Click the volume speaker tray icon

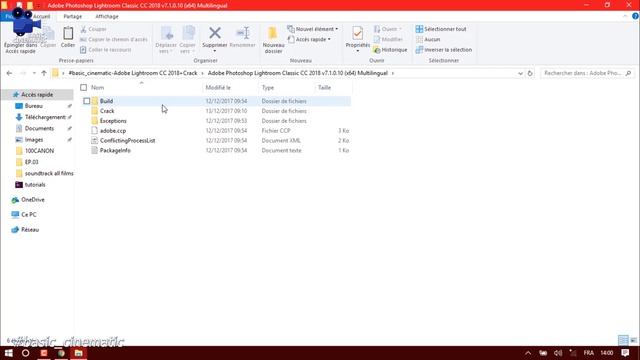[x=558, y=353]
